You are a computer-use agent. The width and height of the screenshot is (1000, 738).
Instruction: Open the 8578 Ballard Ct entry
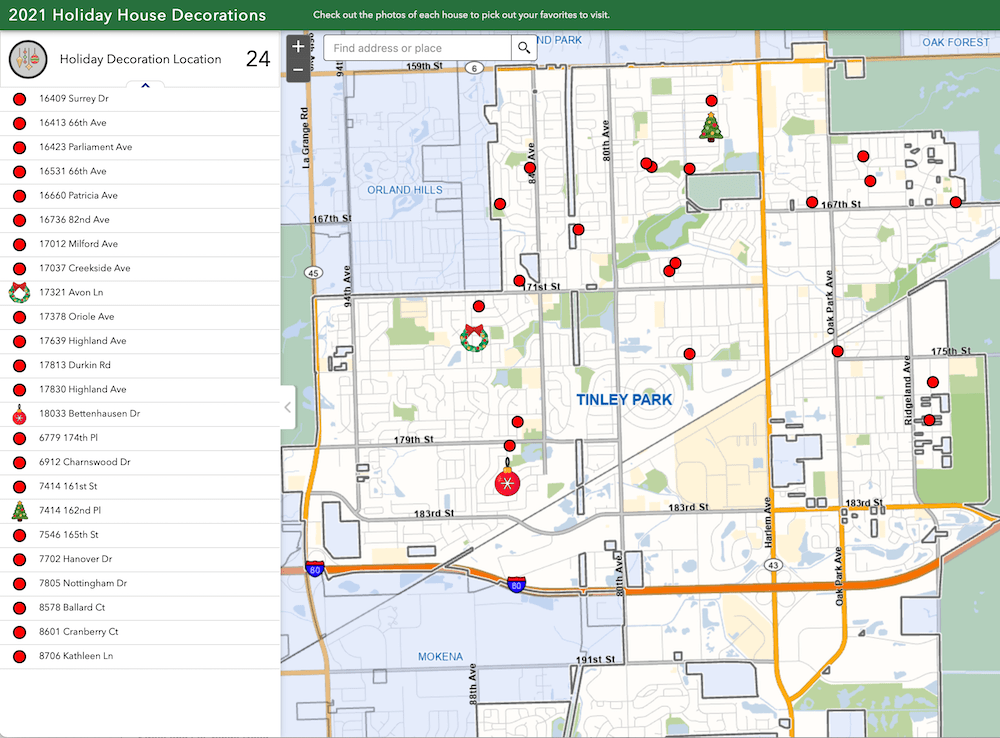[x=140, y=607]
